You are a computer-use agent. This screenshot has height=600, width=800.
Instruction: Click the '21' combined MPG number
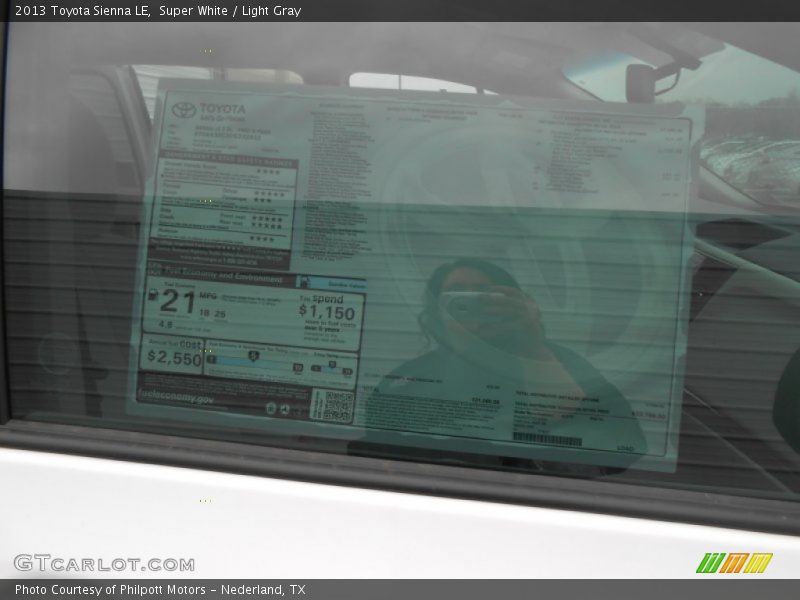pos(177,302)
